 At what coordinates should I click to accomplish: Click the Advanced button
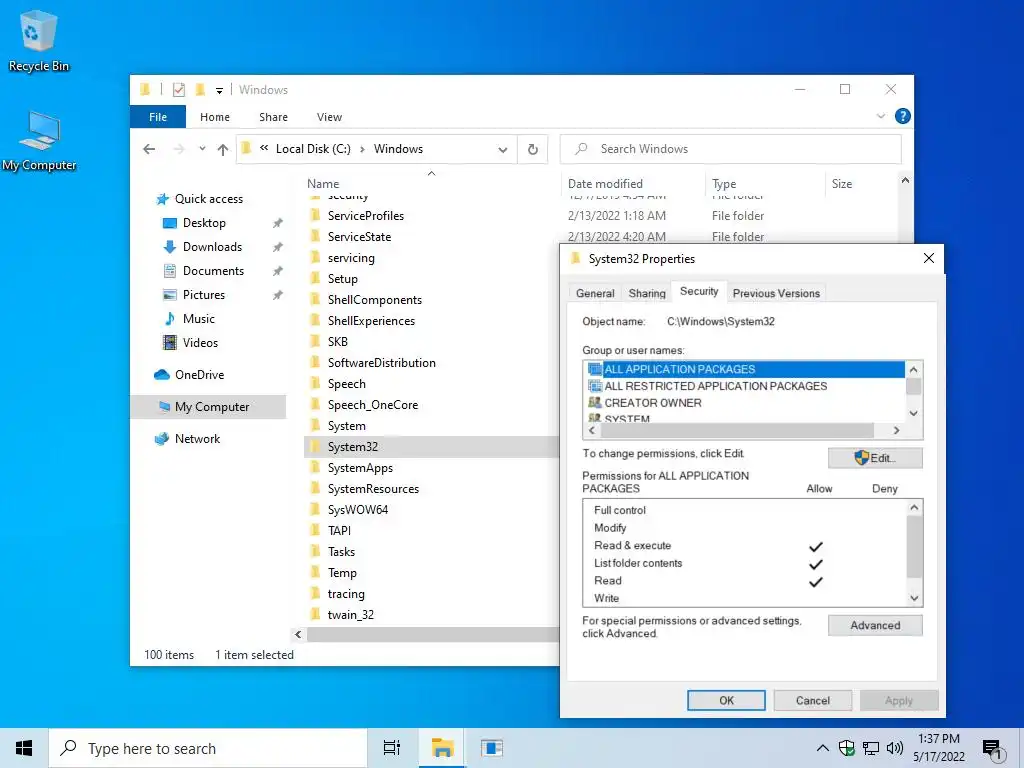click(x=875, y=626)
